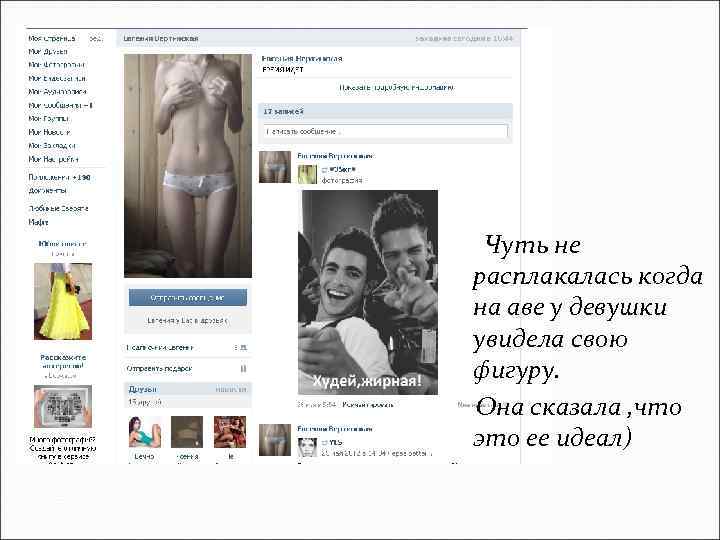This screenshot has height=540, width=720.
Task: Click second wall post author name
Action: [x=335, y=429]
